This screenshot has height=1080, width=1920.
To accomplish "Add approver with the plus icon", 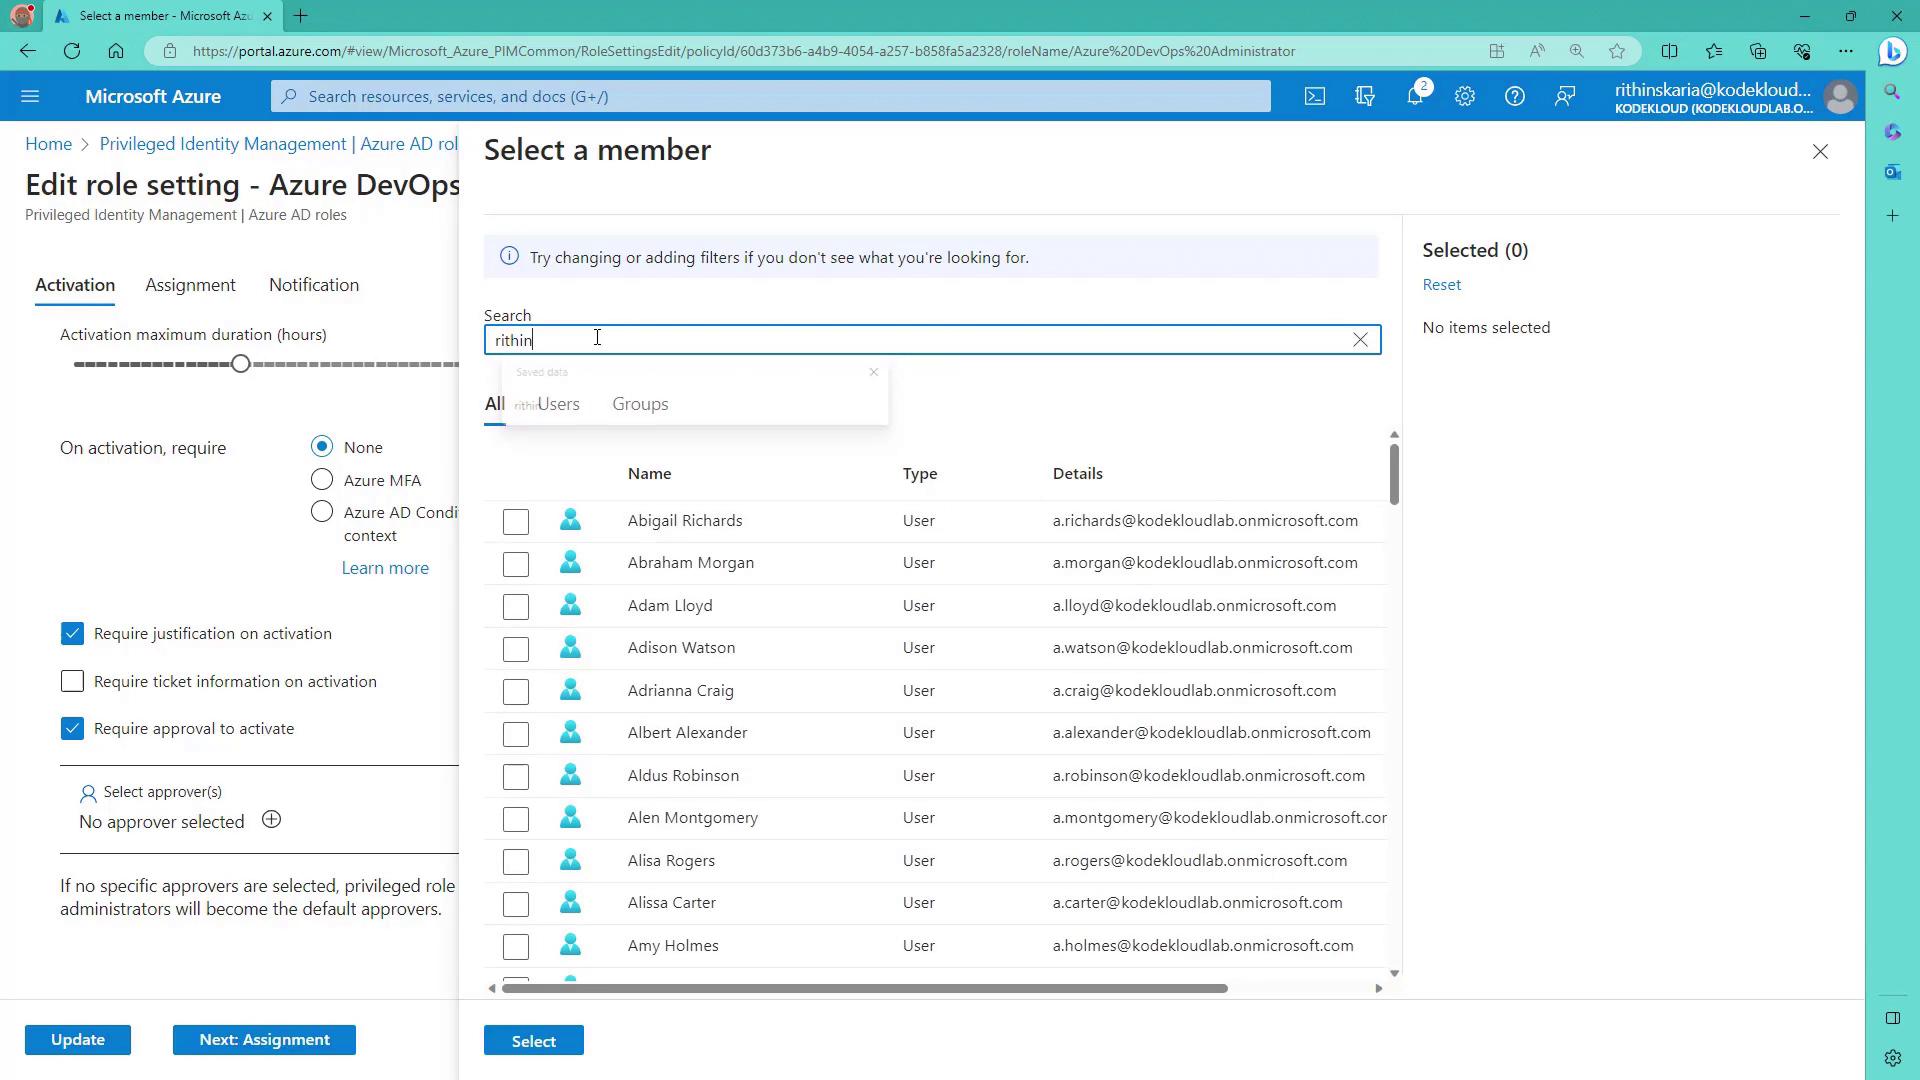I will (271, 820).
